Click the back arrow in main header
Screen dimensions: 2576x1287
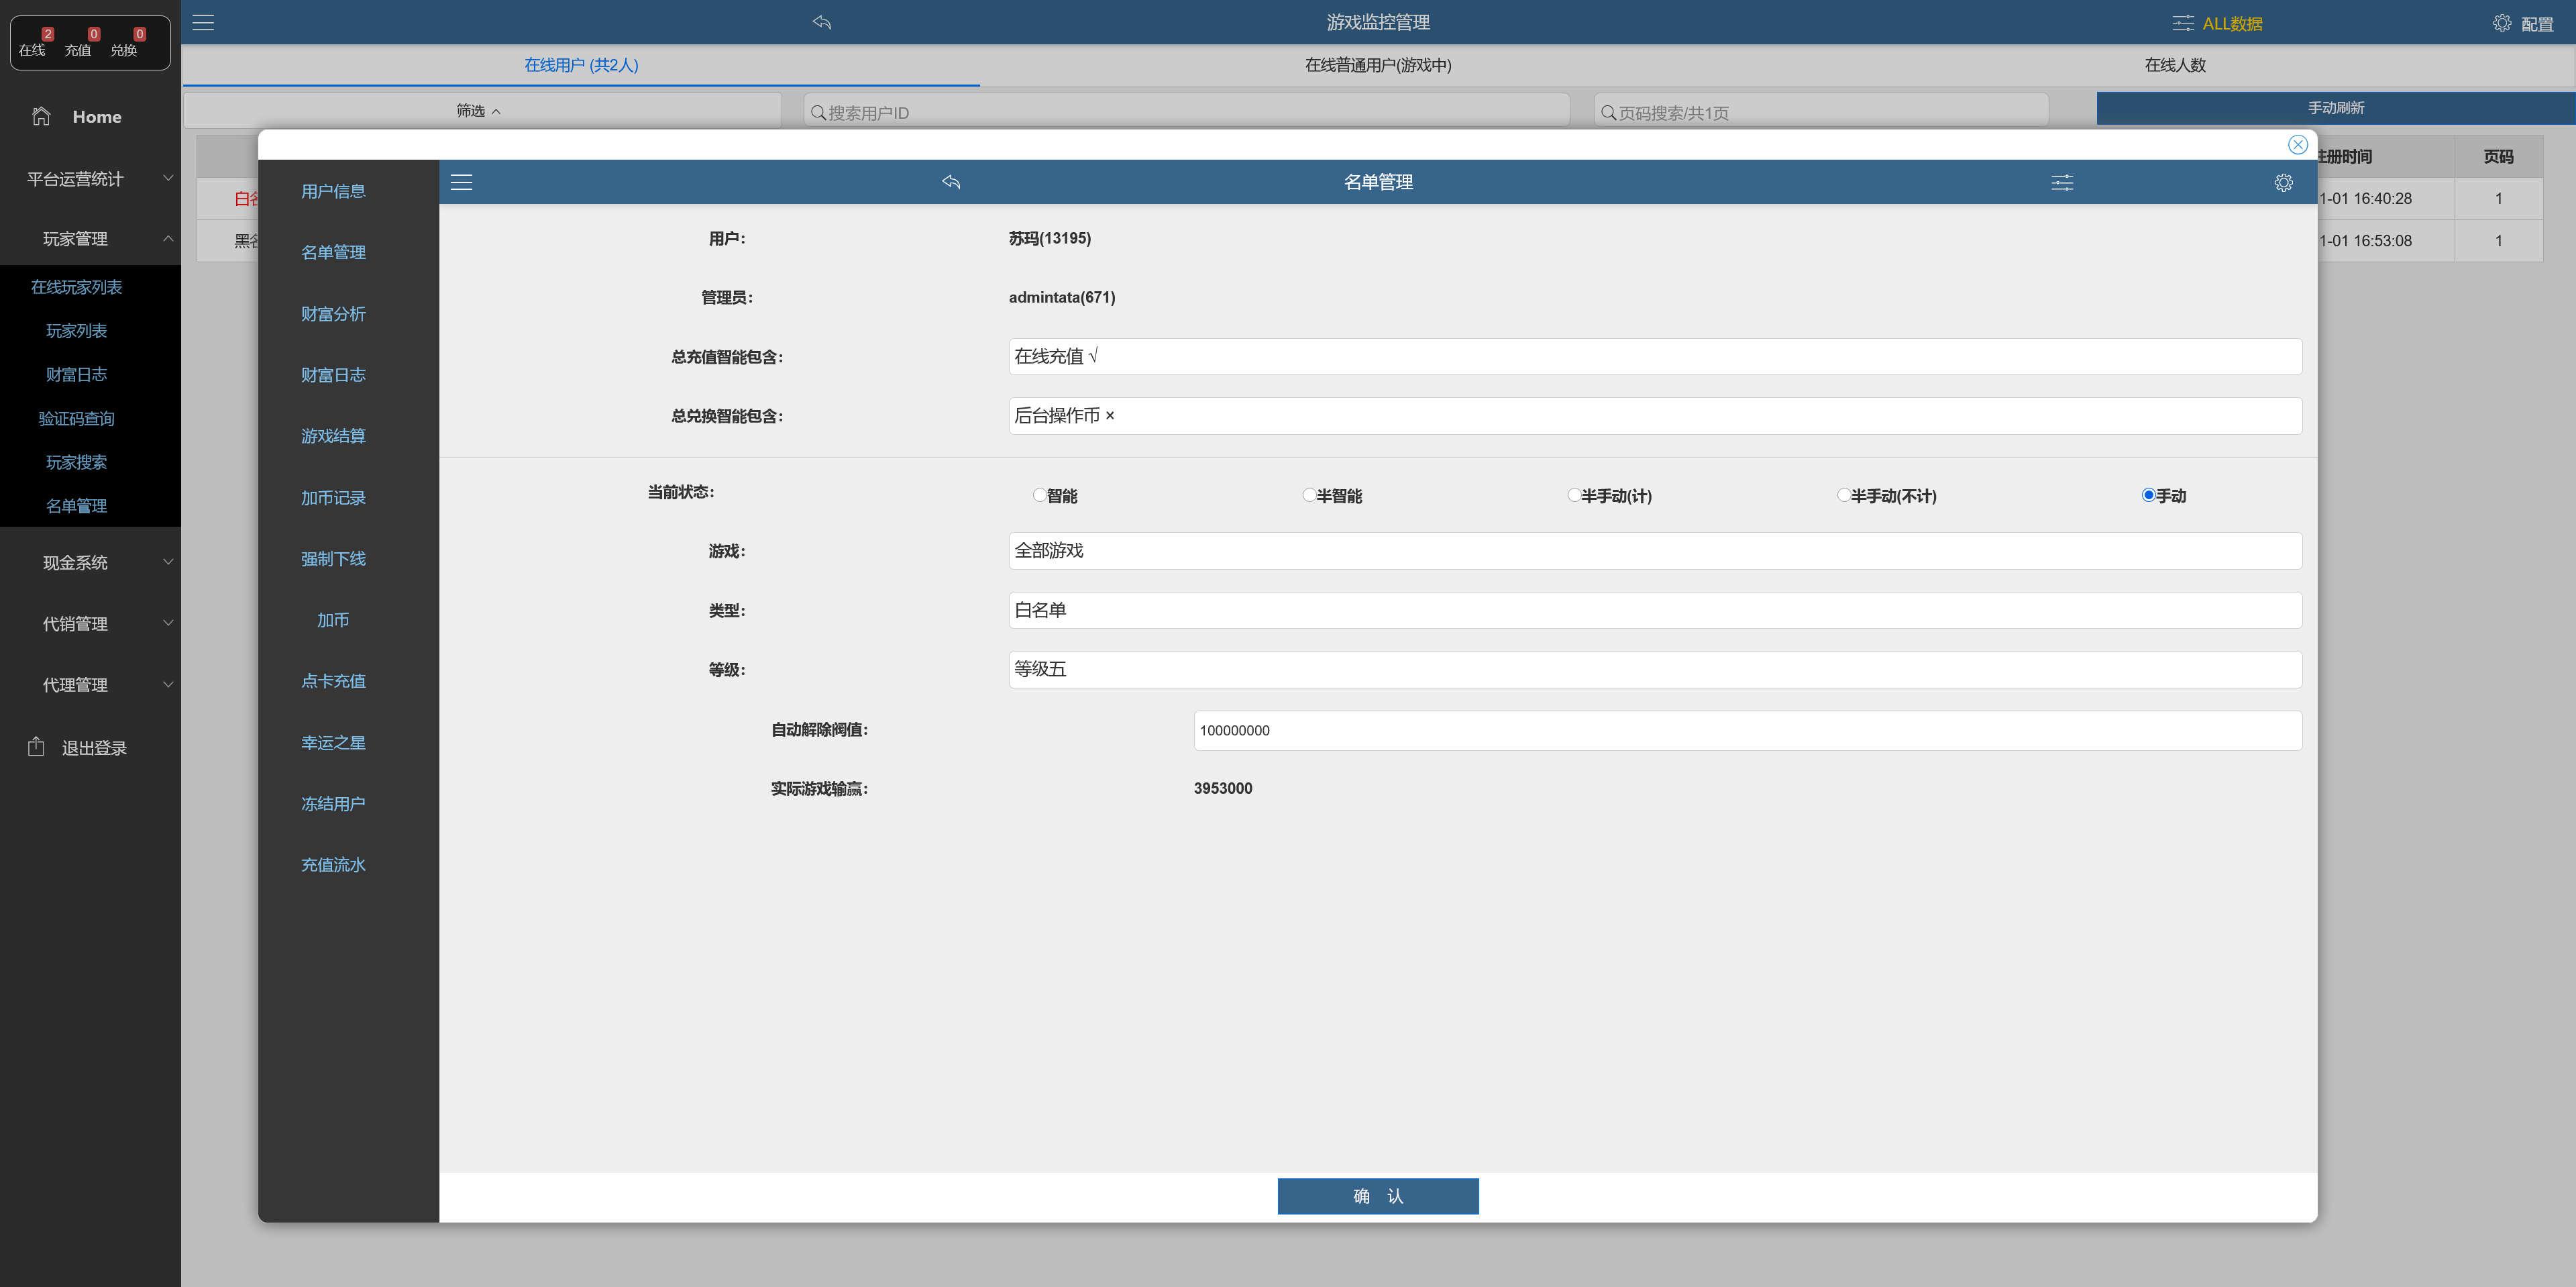822,22
